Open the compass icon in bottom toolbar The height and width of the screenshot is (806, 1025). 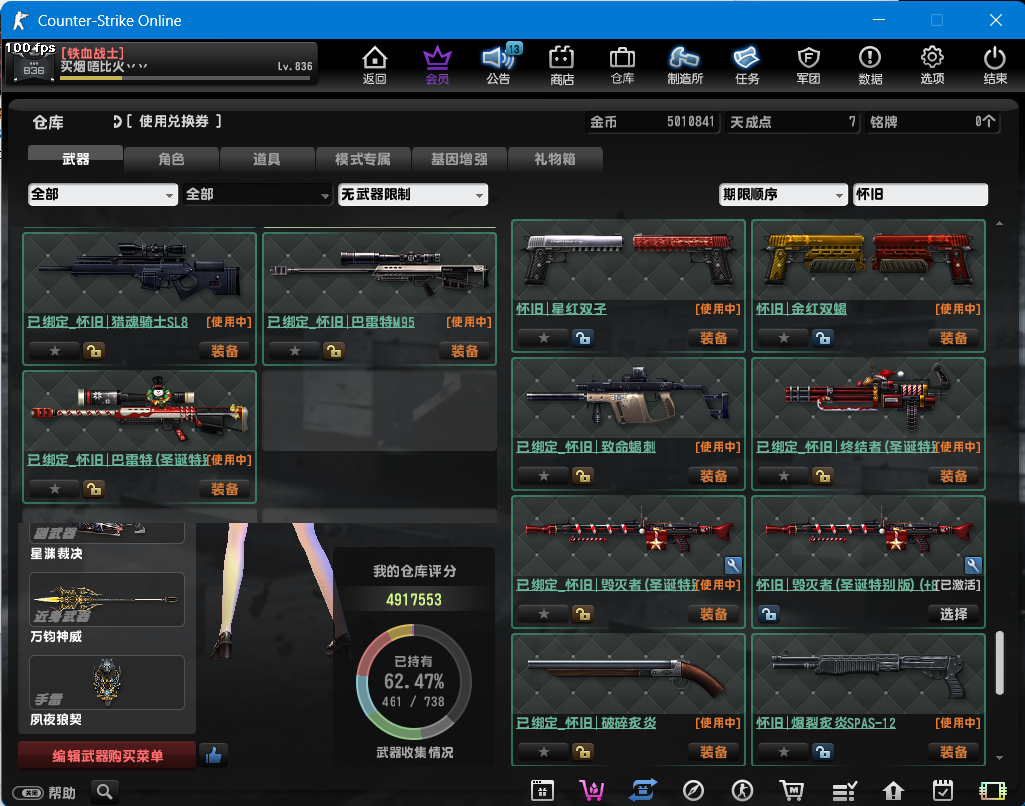[693, 791]
